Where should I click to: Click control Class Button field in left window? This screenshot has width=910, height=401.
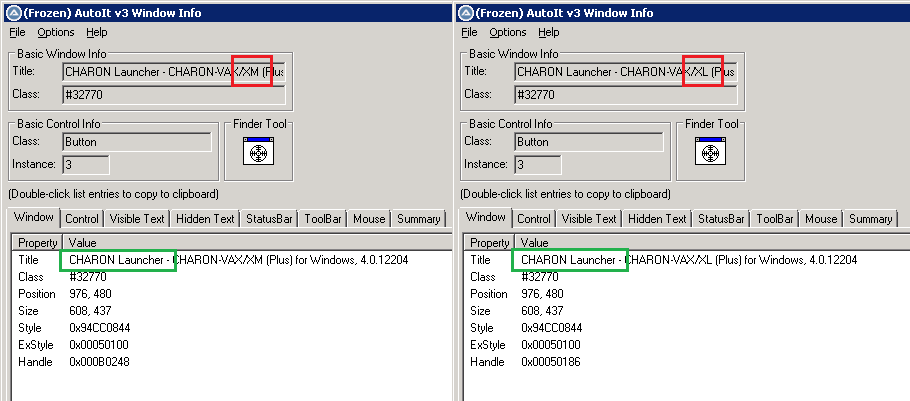pyautogui.click(x=137, y=142)
